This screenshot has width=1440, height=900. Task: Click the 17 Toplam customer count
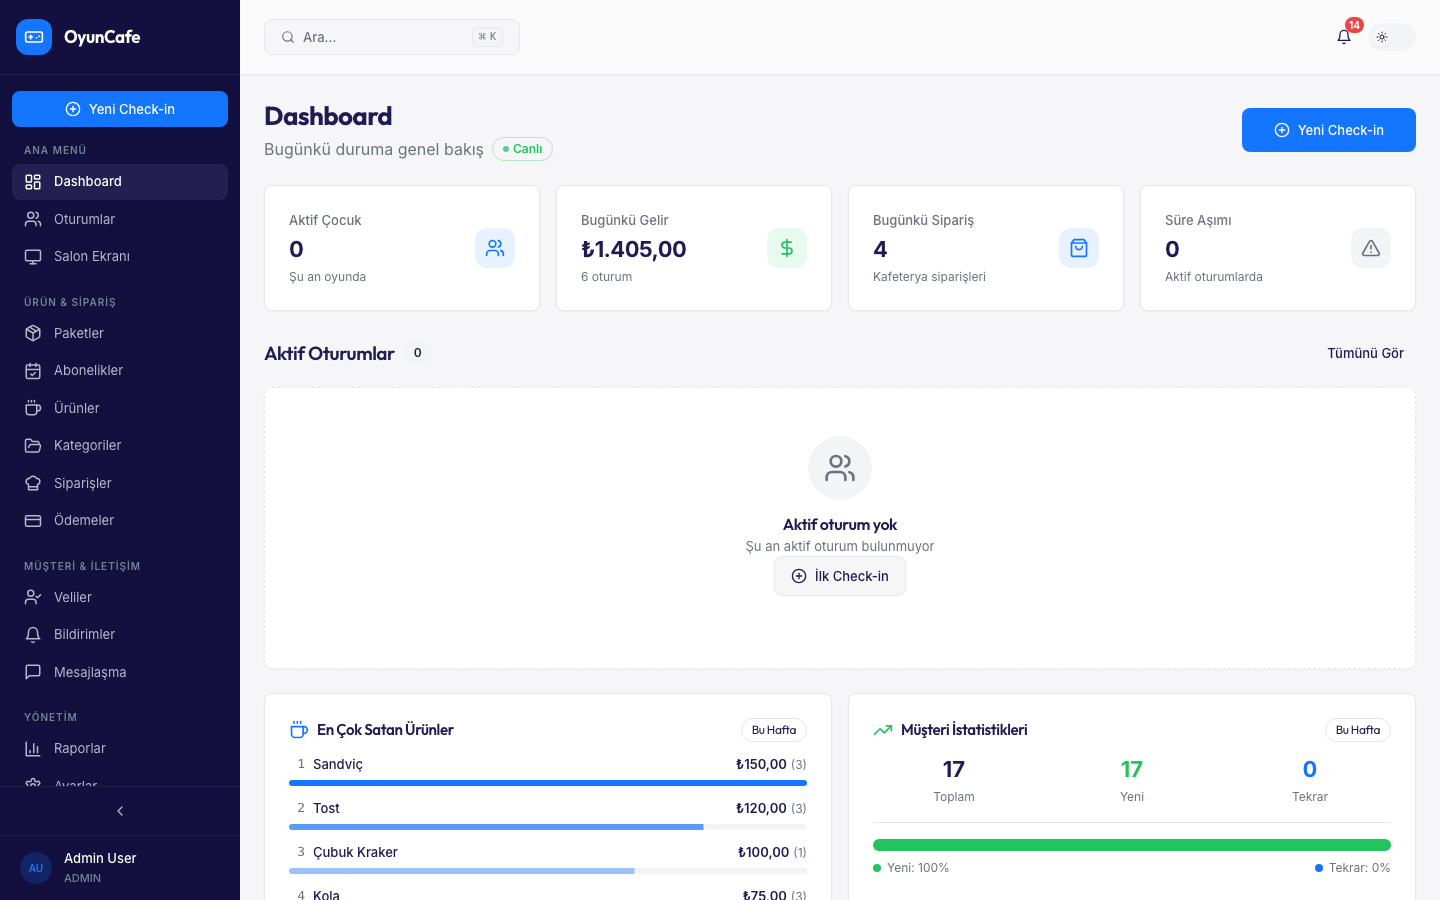954,769
